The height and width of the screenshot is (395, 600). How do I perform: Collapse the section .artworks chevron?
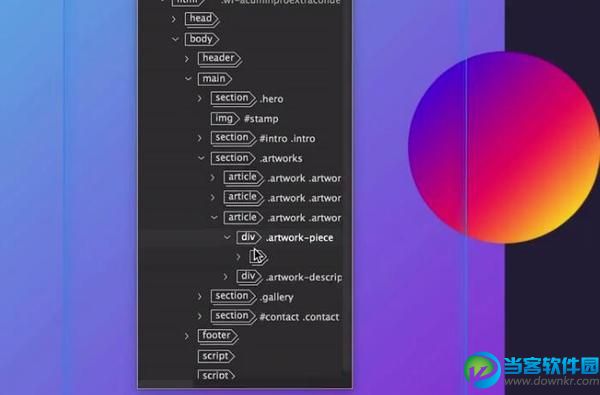201,158
